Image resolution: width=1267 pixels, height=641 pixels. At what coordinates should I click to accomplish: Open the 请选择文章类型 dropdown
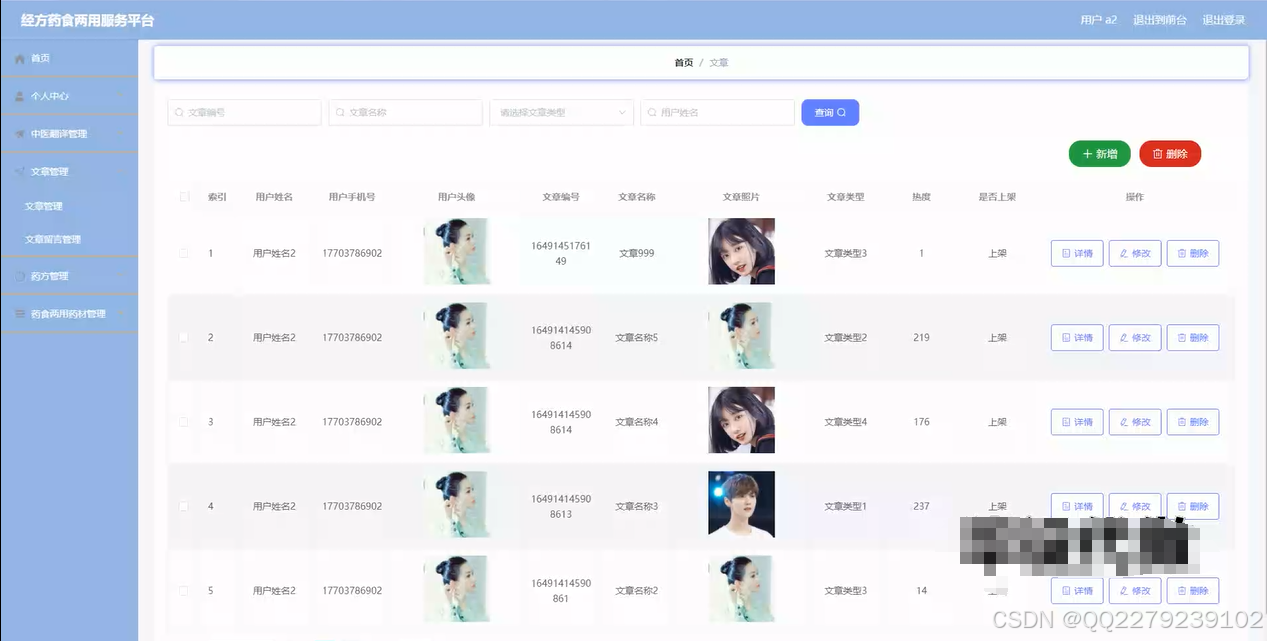(x=560, y=112)
